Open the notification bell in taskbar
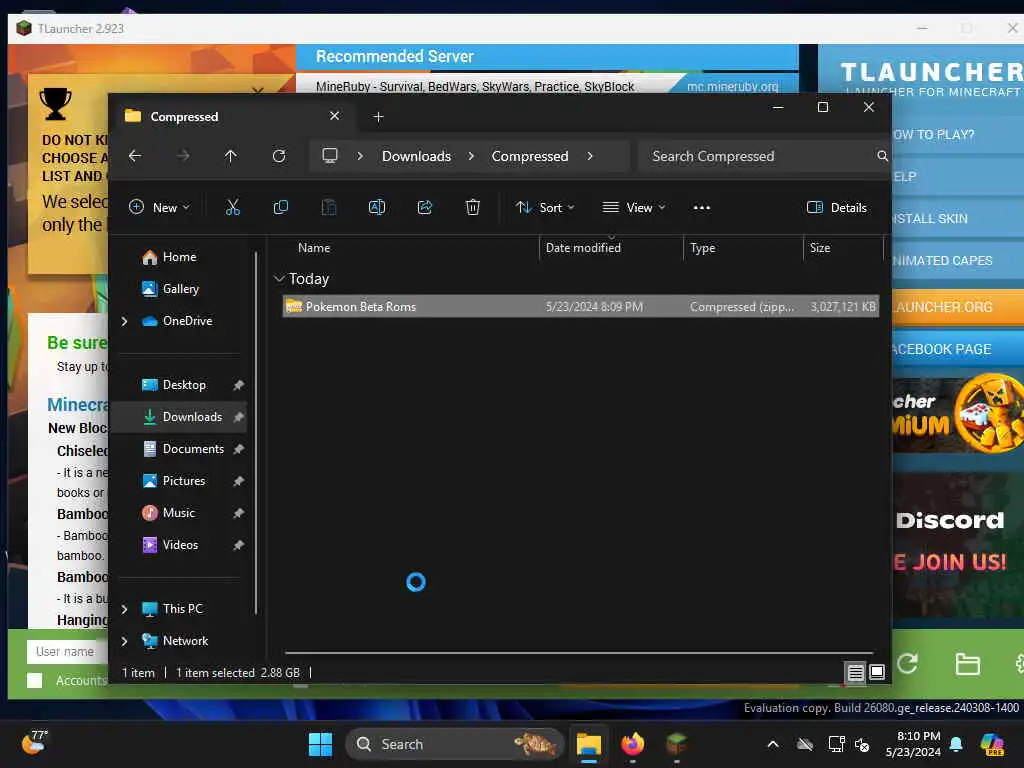The width and height of the screenshot is (1024, 768). tap(956, 744)
